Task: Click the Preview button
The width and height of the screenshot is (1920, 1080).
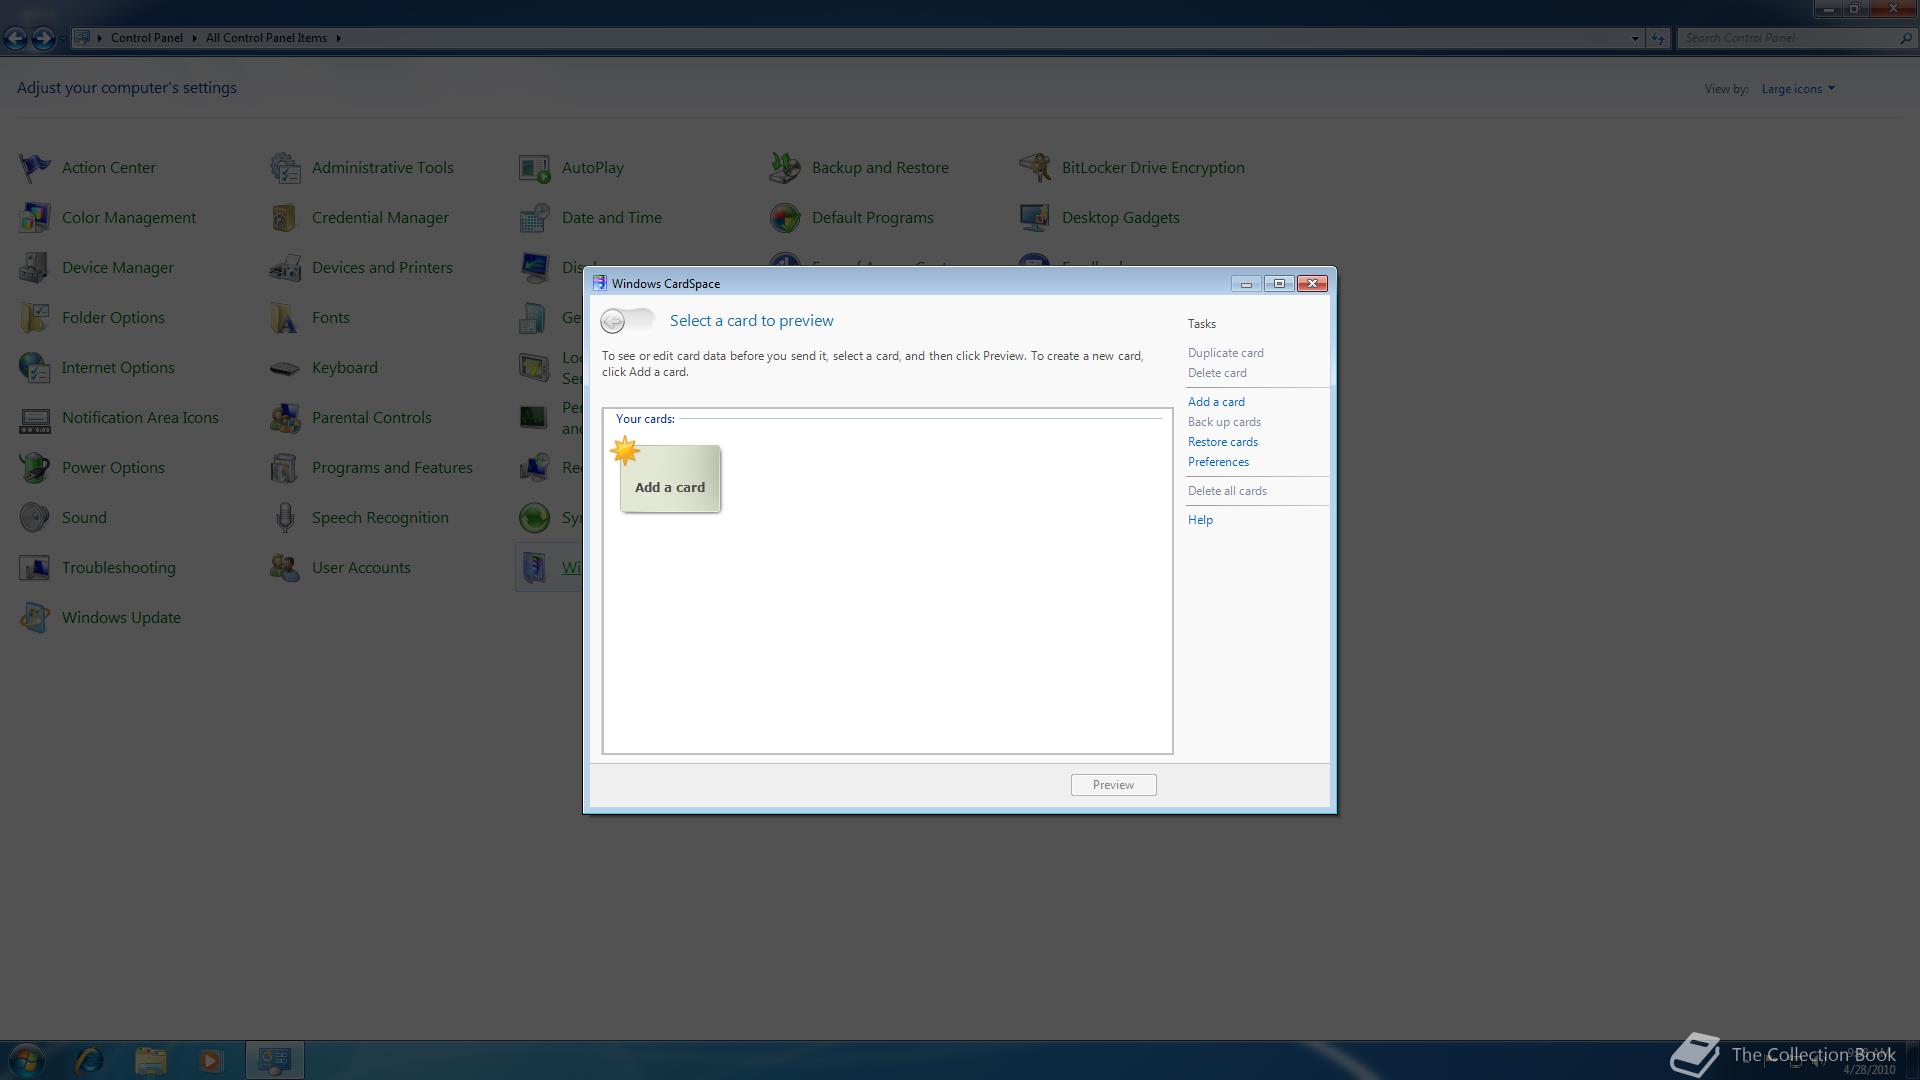Action: pos(1113,785)
